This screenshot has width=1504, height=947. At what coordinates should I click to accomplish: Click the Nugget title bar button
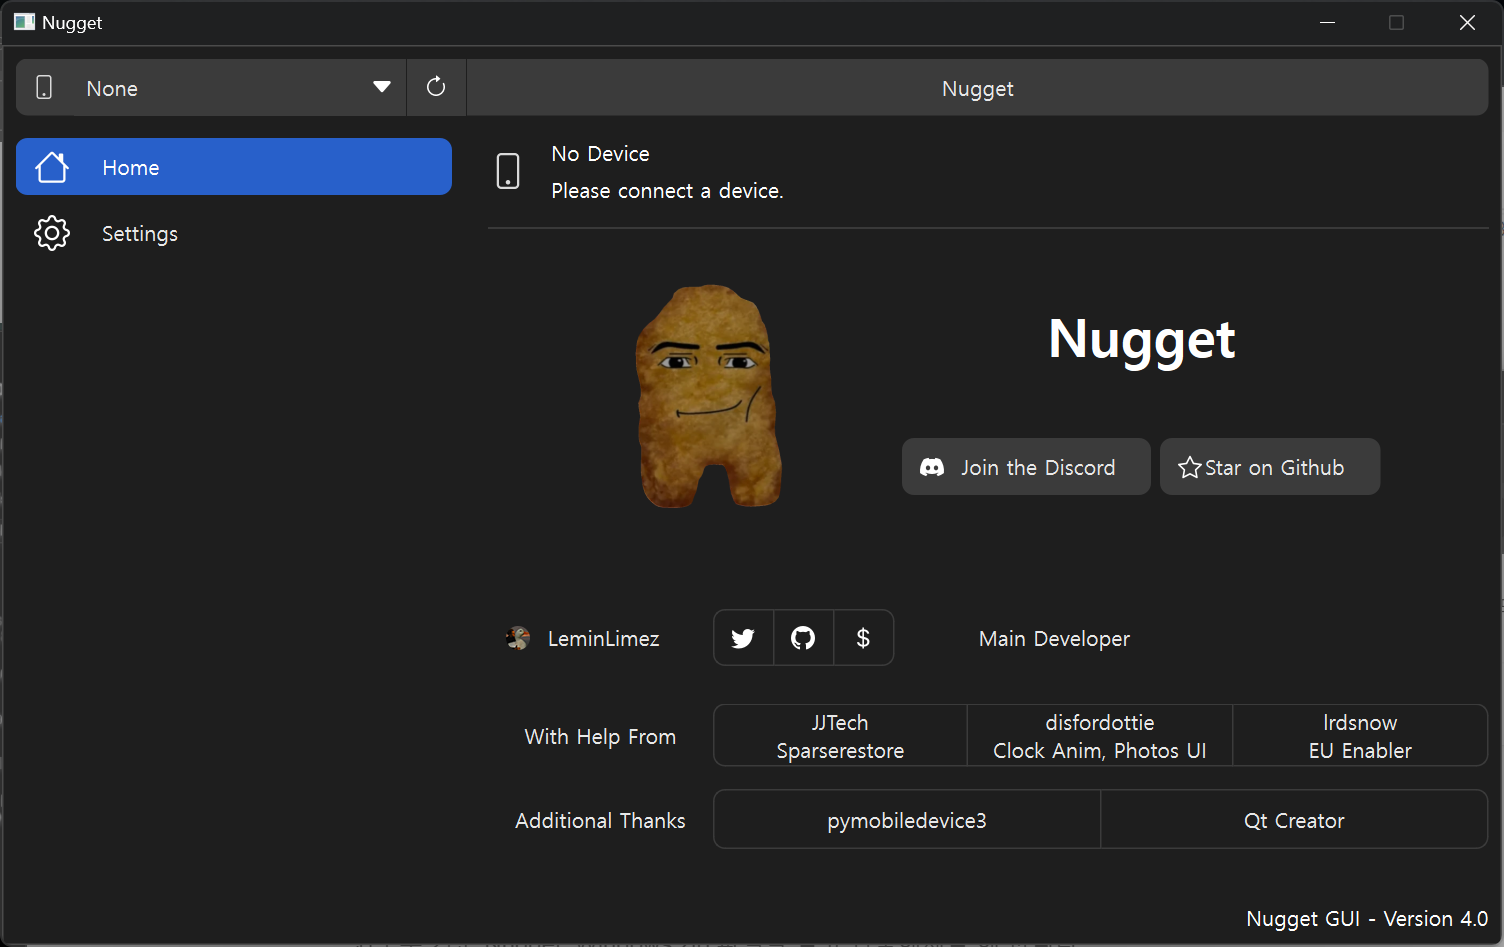coord(977,88)
